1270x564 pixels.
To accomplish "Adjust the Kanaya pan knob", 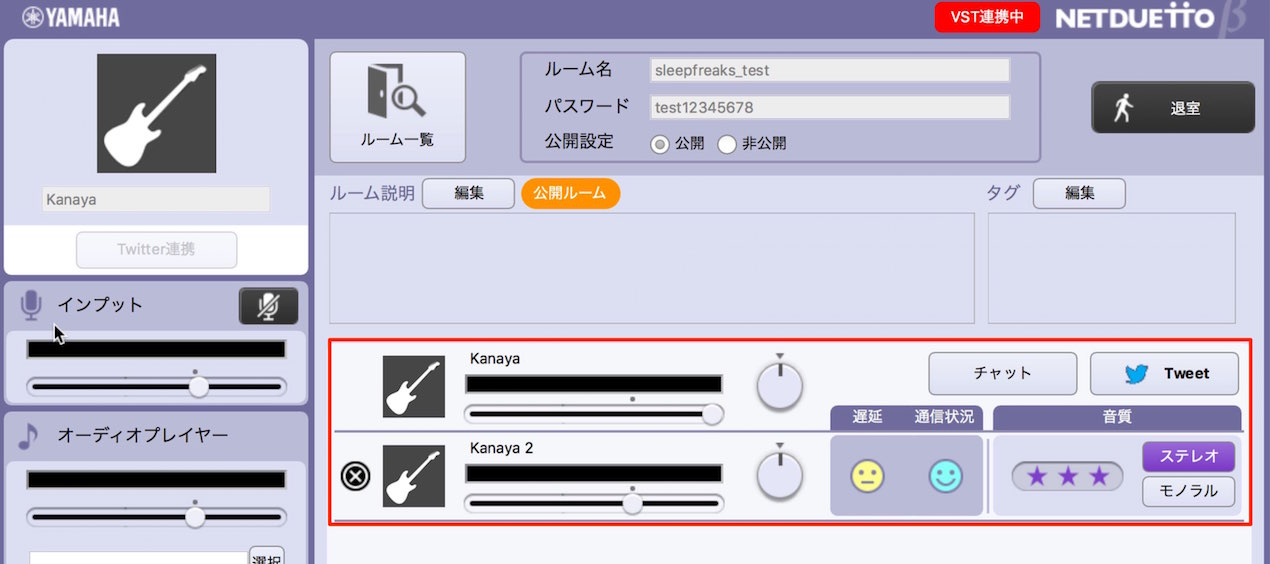I will pyautogui.click(x=780, y=386).
